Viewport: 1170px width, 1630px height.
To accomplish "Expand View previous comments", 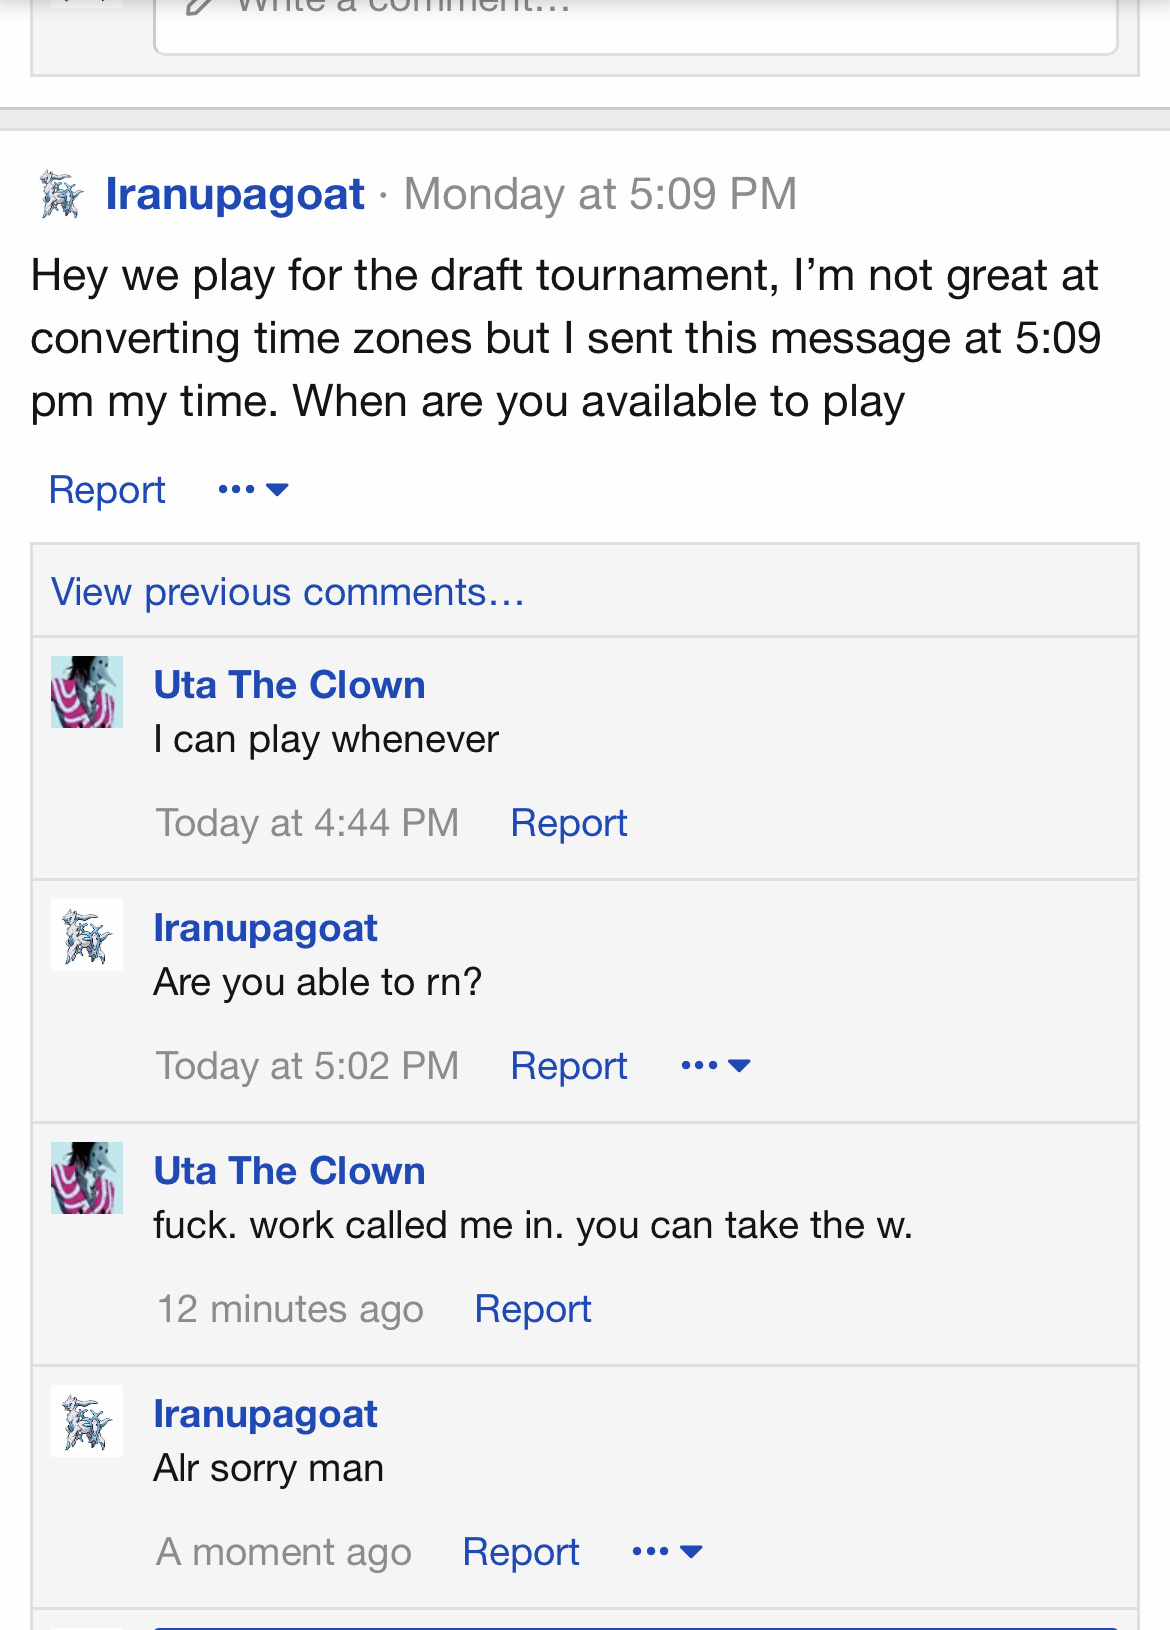I will pos(288,592).
